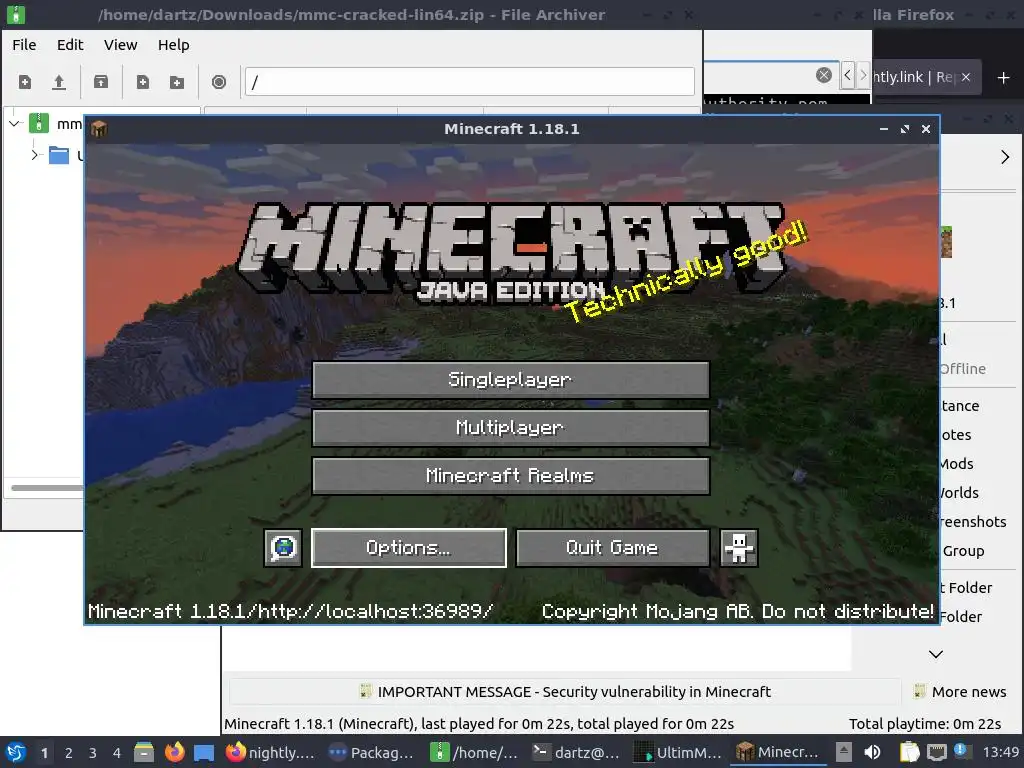Open the clipboard manager tray icon

coord(909,752)
